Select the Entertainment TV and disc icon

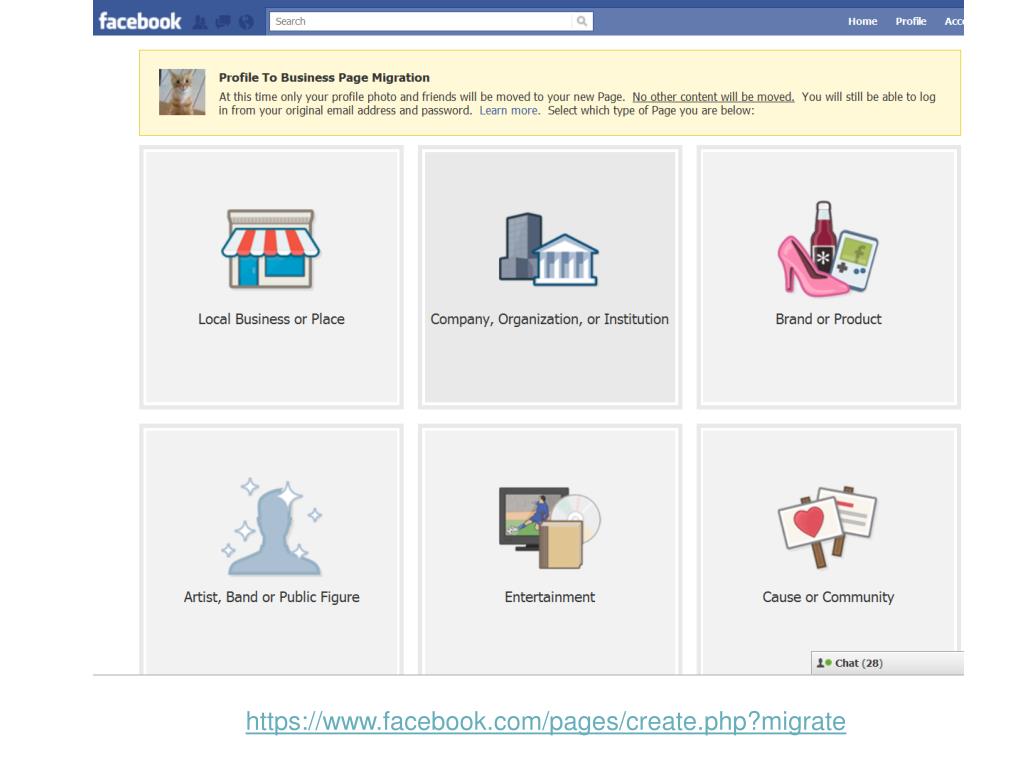[550, 528]
